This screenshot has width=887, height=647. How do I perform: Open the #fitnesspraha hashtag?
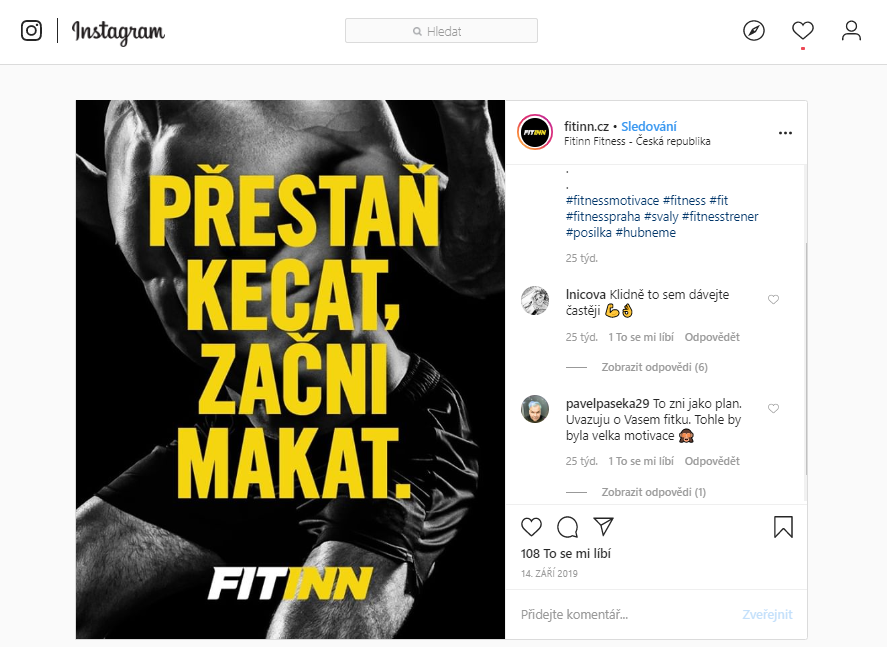[x=602, y=217]
